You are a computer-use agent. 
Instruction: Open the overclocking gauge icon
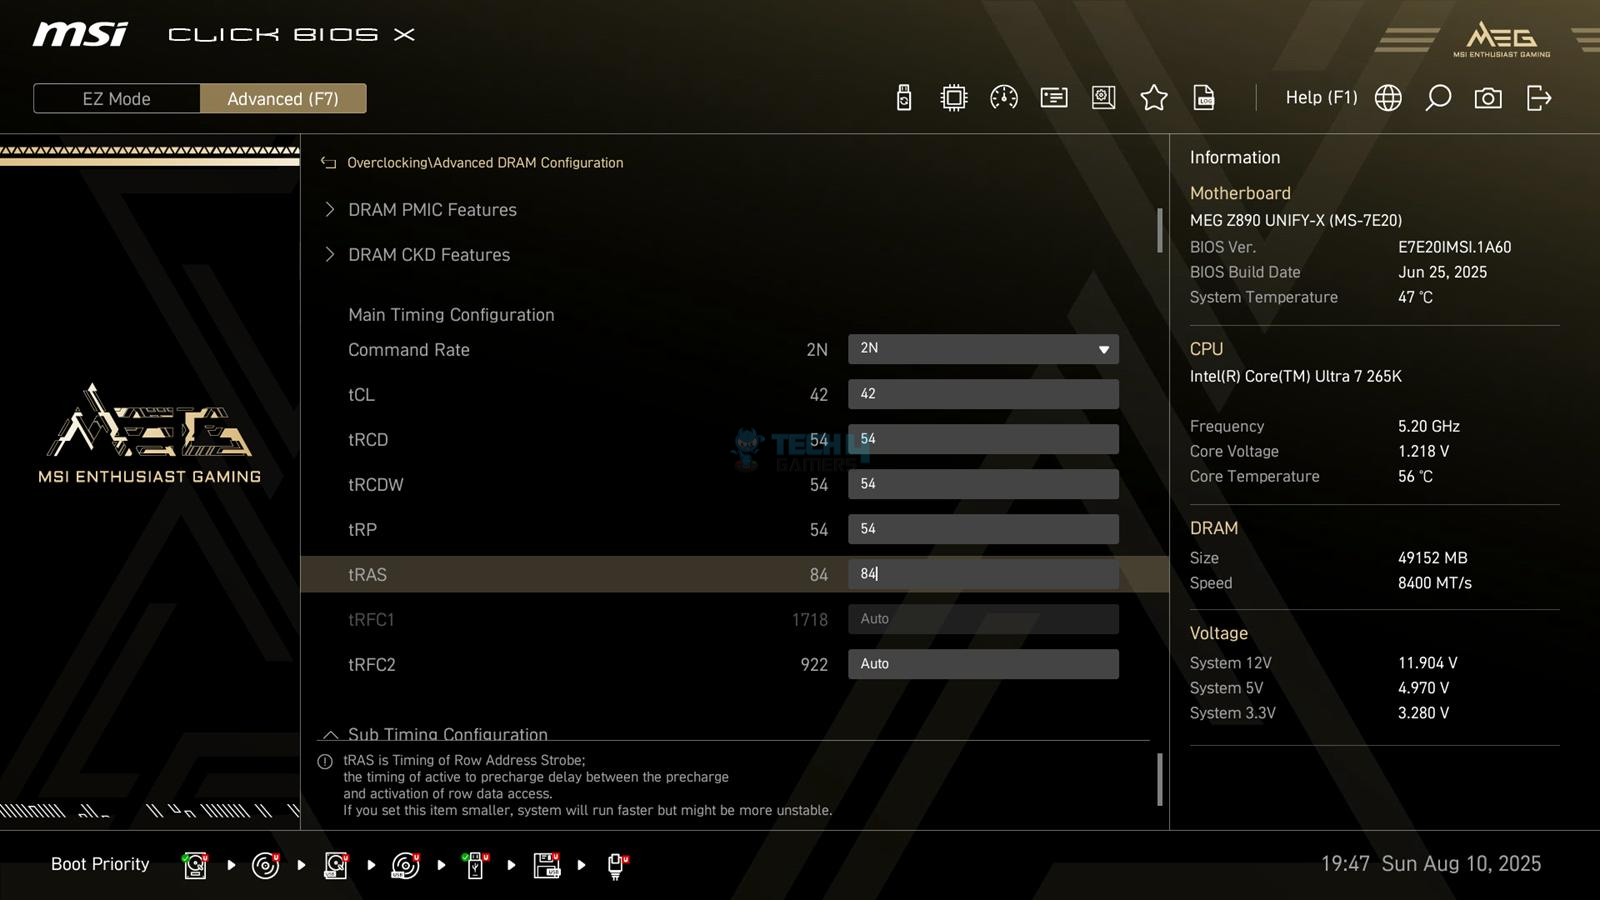(x=1004, y=98)
